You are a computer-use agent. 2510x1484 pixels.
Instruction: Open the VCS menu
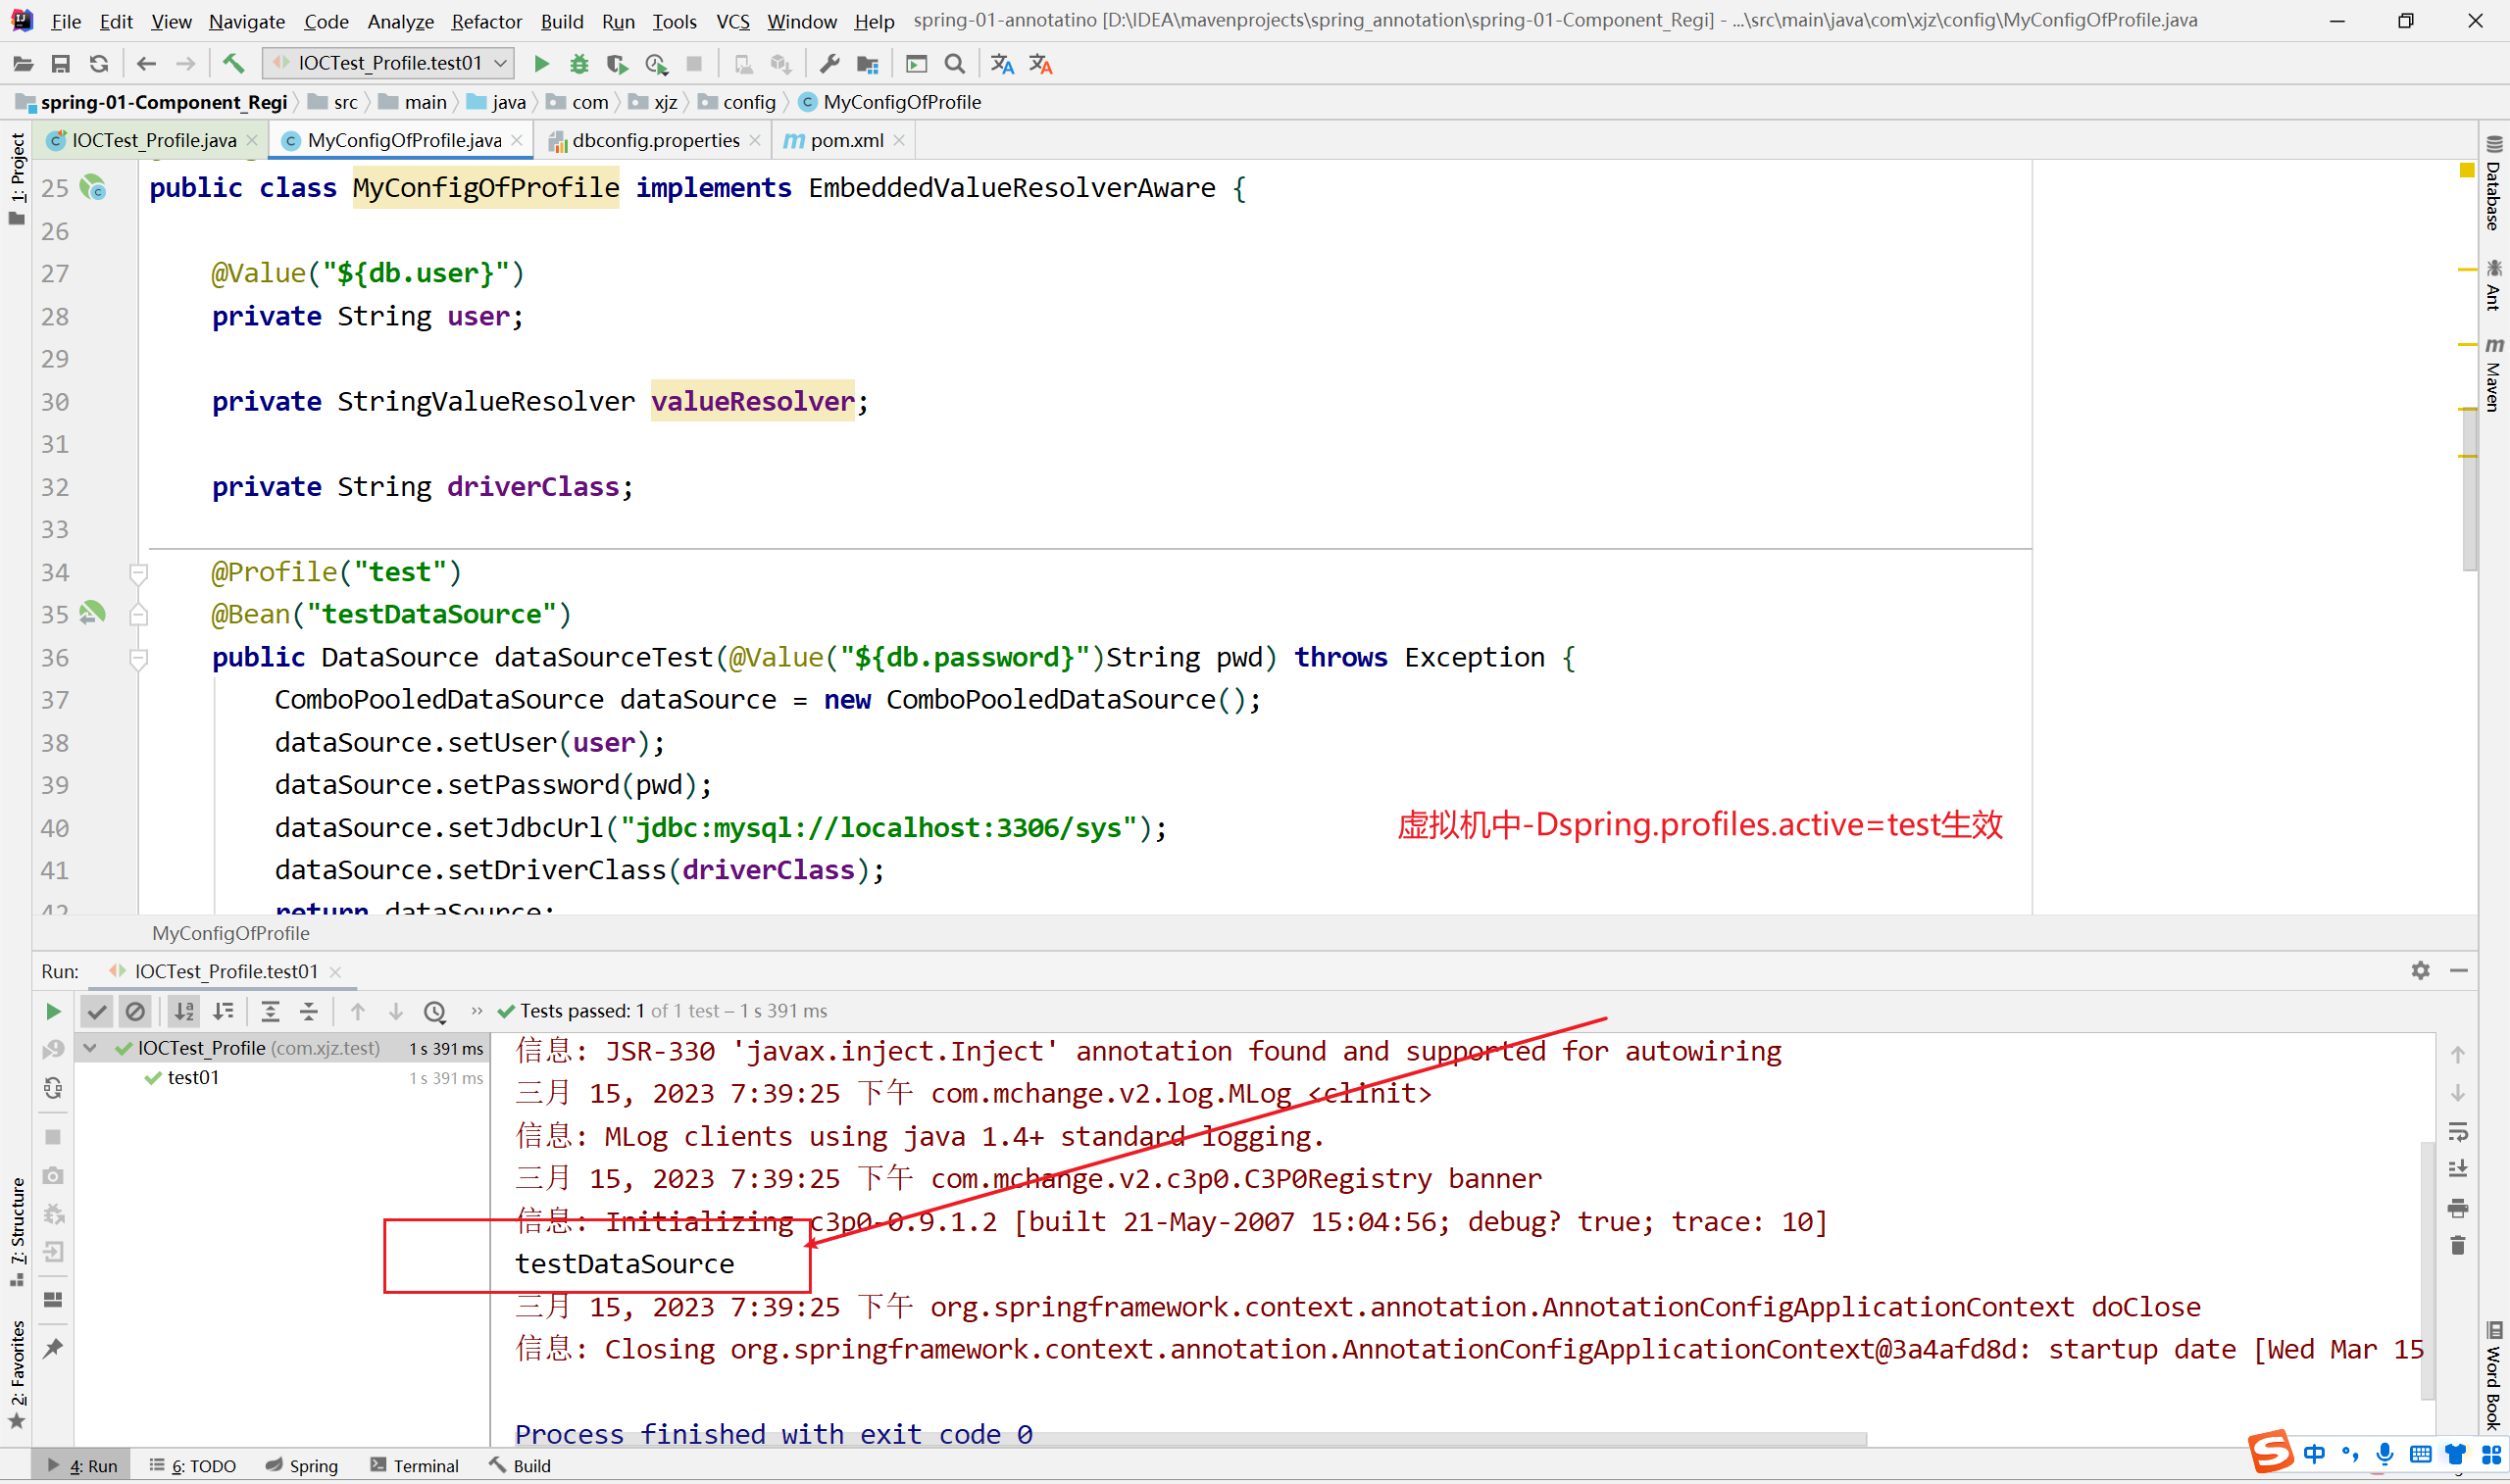733,21
